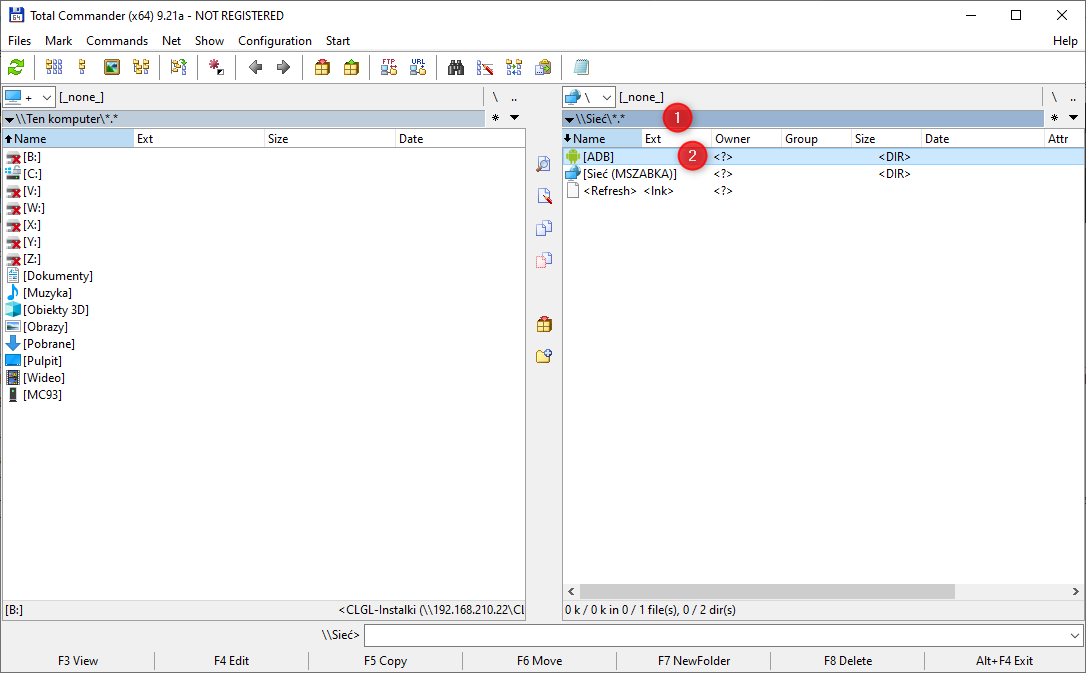Screen dimensions: 1086x673
Task: Click the green Reread source refresh icon
Action: tap(16, 68)
